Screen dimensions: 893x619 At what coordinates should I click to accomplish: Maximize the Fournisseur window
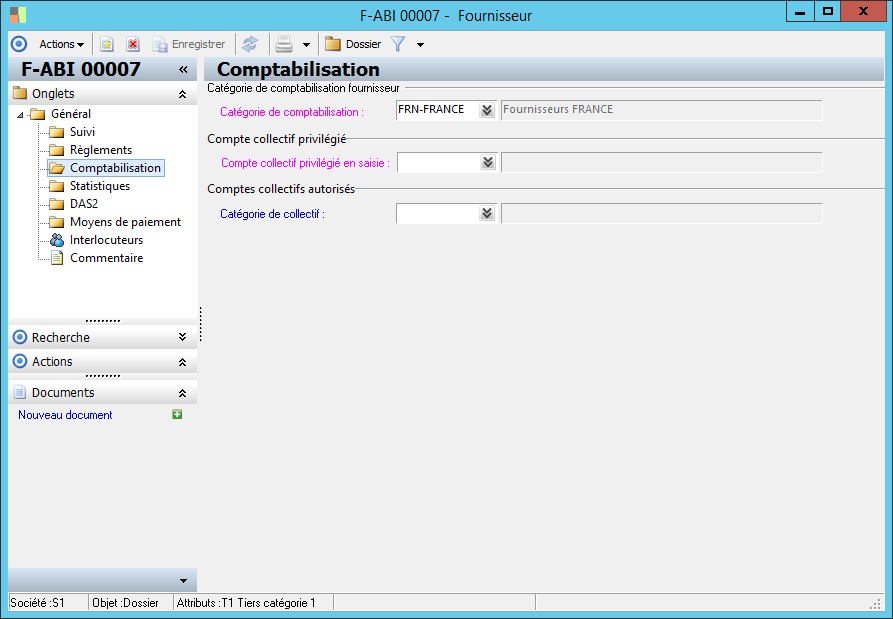(828, 11)
